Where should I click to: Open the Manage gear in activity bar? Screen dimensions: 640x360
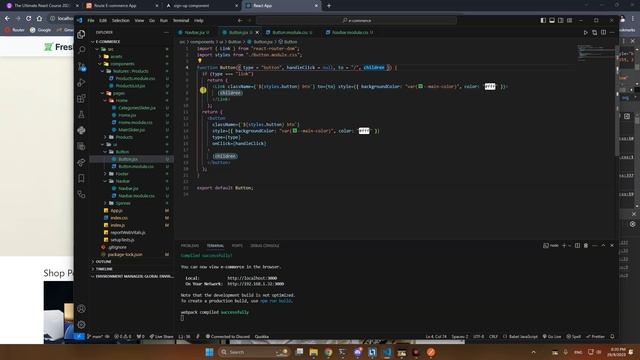click(81, 324)
